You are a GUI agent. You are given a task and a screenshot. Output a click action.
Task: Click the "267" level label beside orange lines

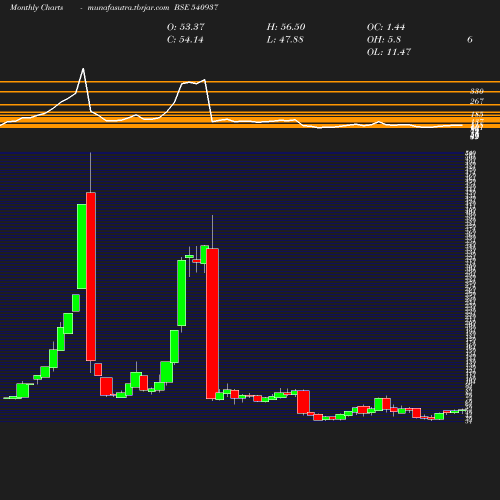pos(477,101)
